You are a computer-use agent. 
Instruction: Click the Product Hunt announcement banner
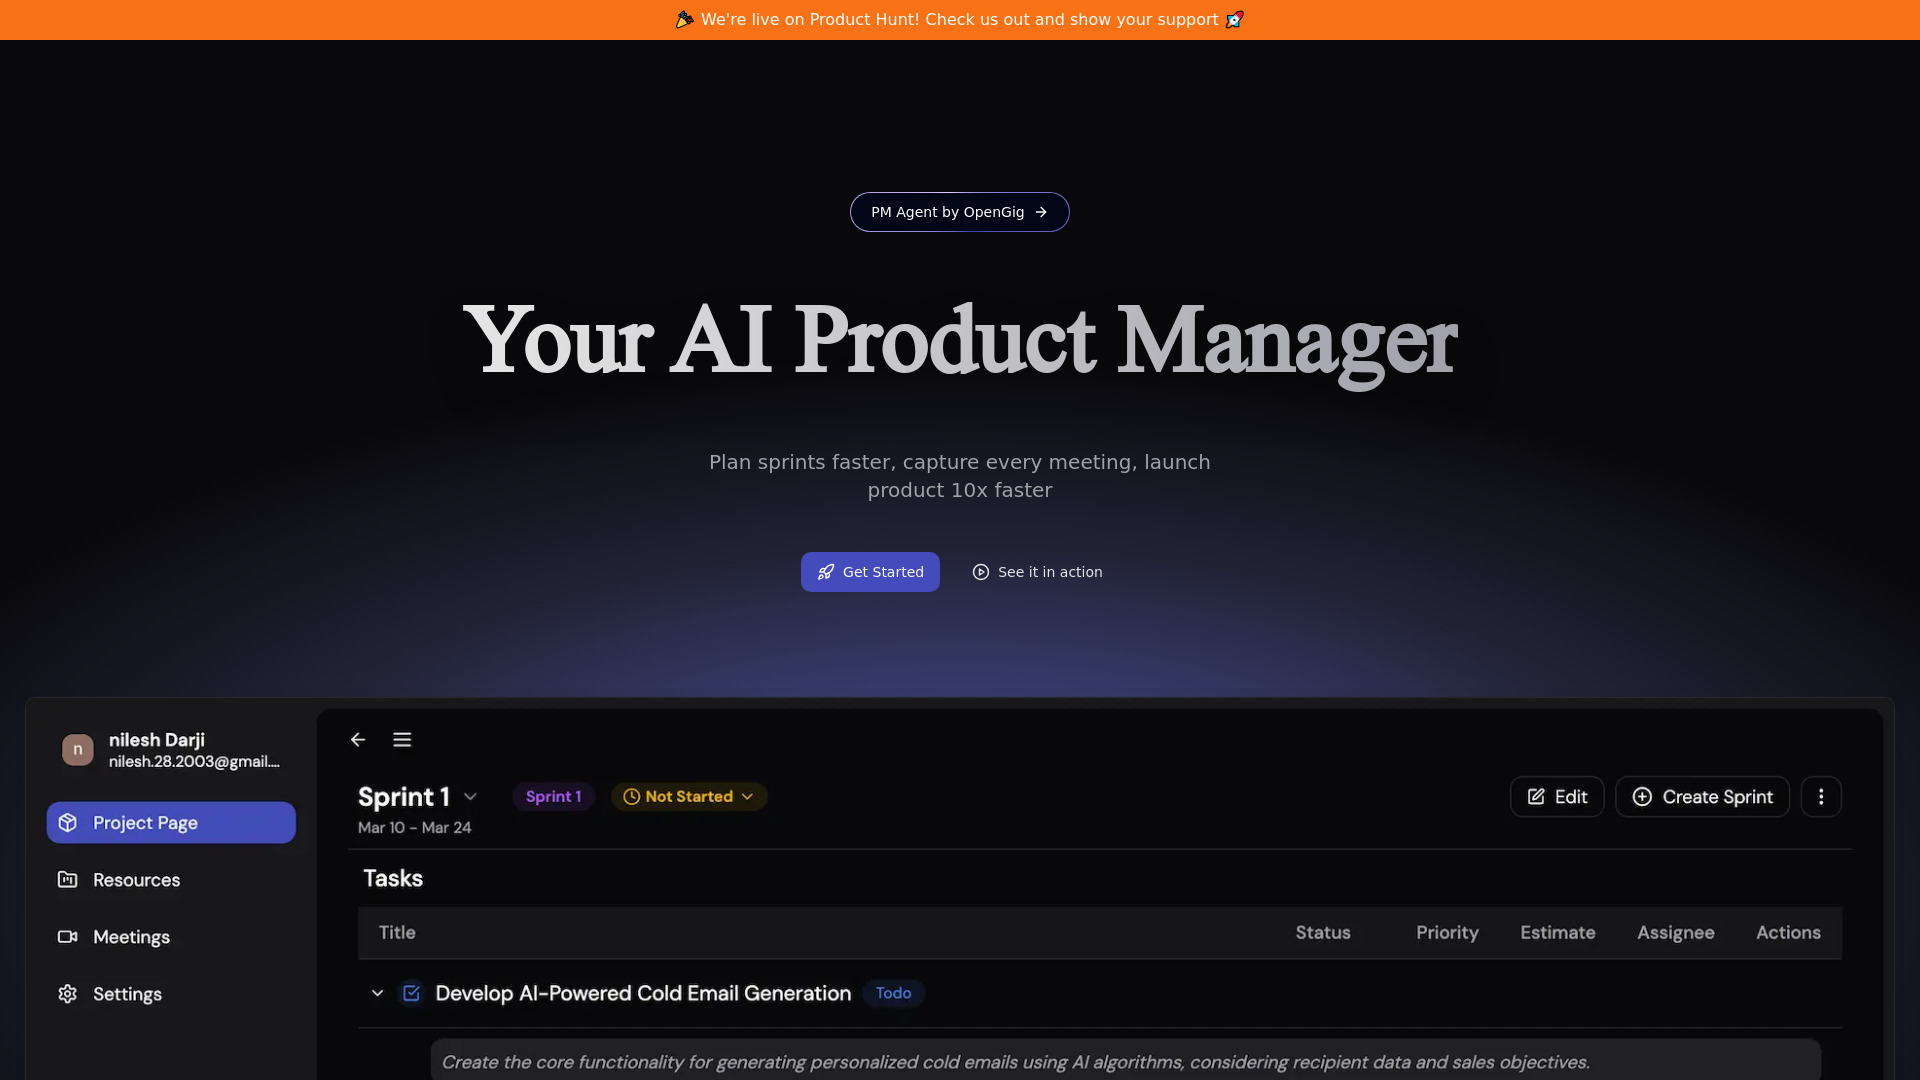960,20
